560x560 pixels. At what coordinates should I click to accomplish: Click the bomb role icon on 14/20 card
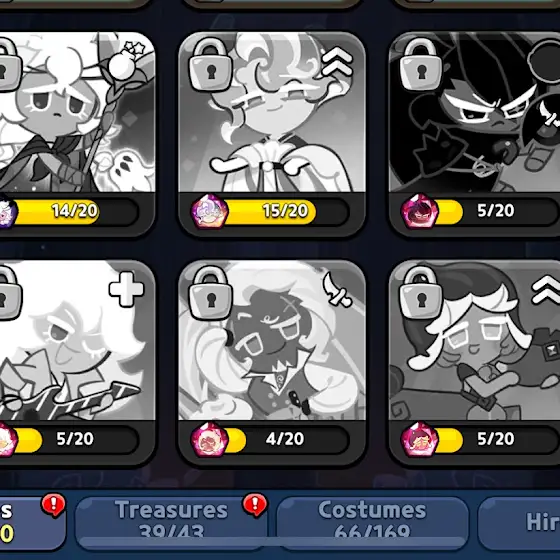(x=126, y=61)
